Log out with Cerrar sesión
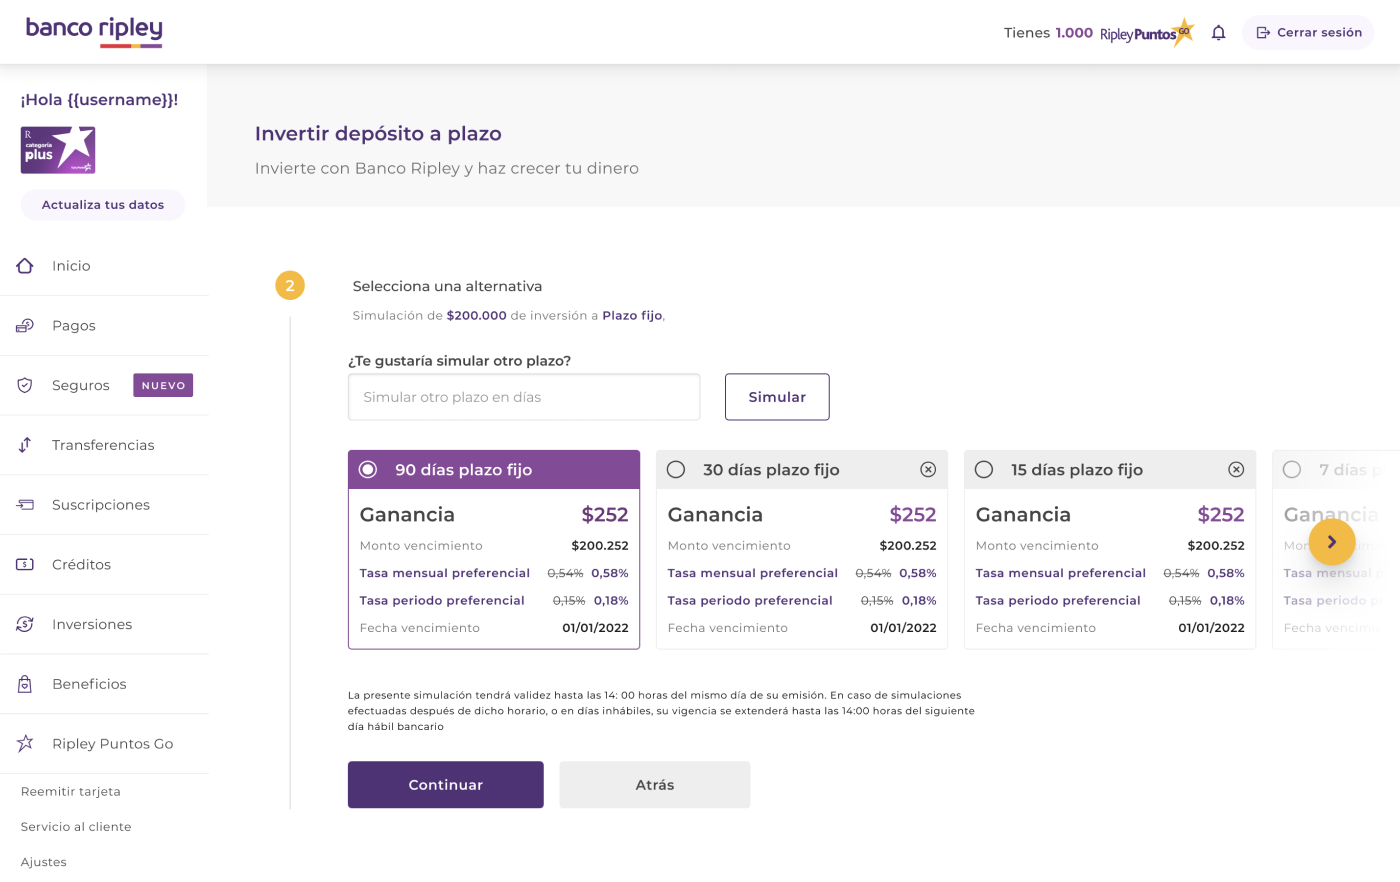 click(1308, 33)
